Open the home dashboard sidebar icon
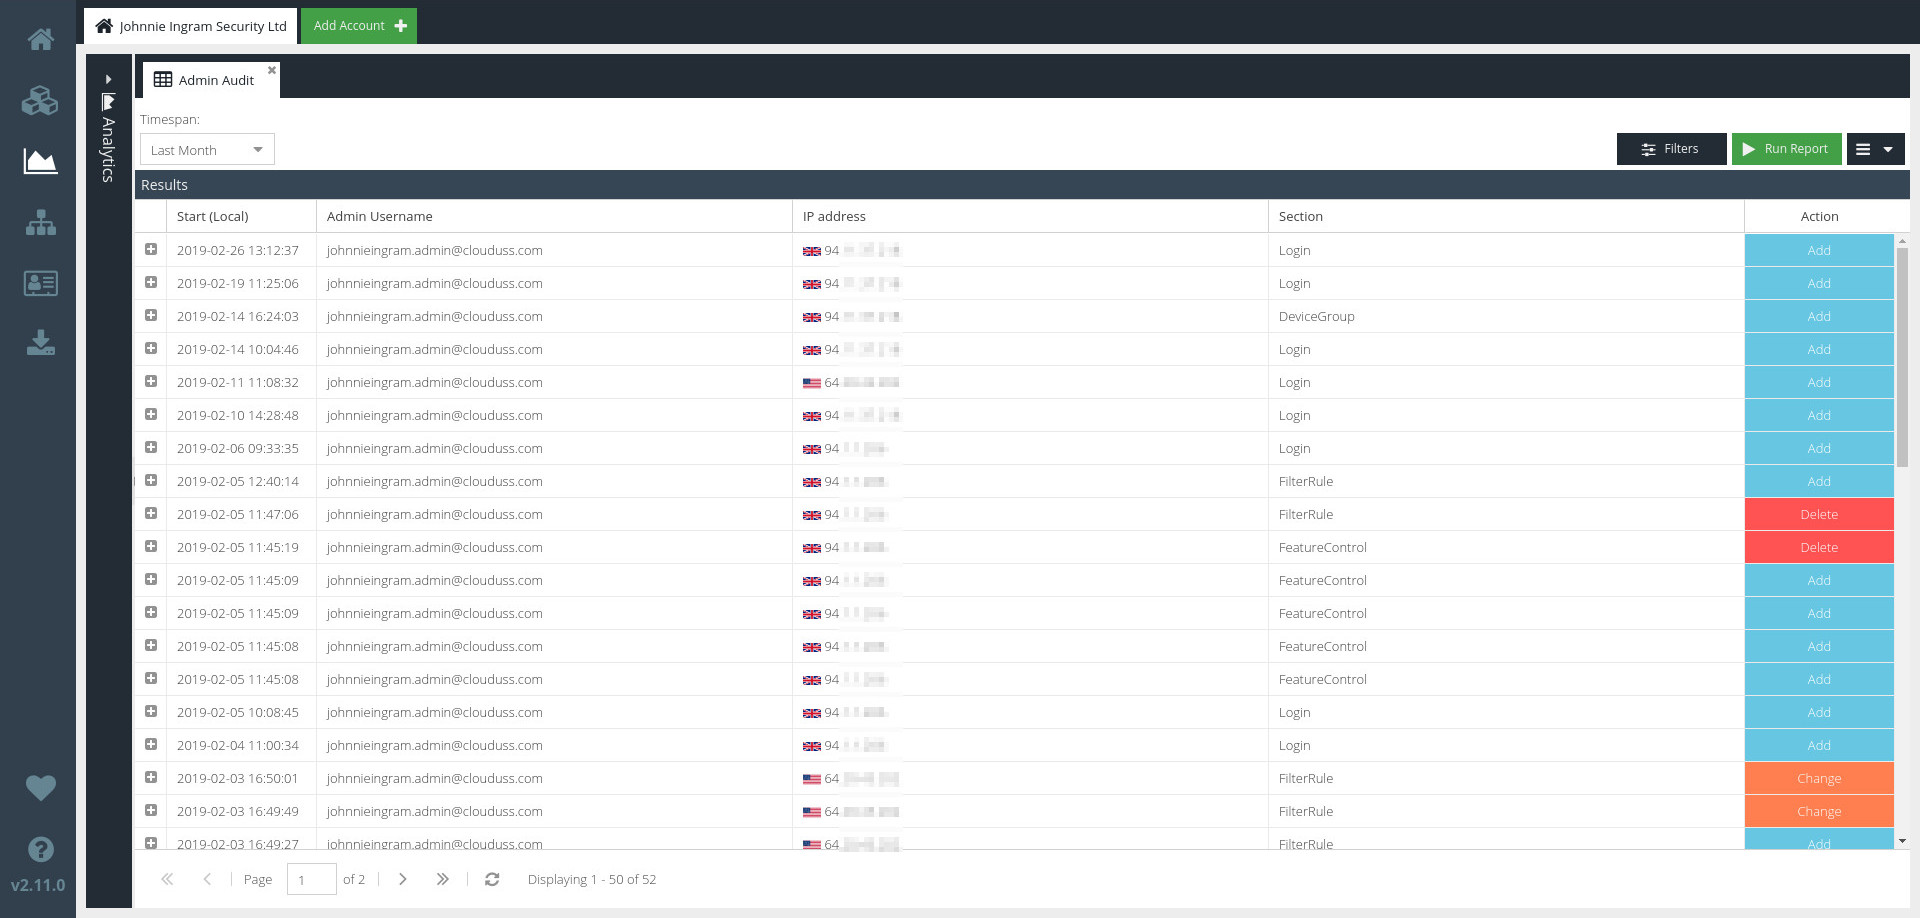This screenshot has width=1920, height=918. [x=40, y=39]
